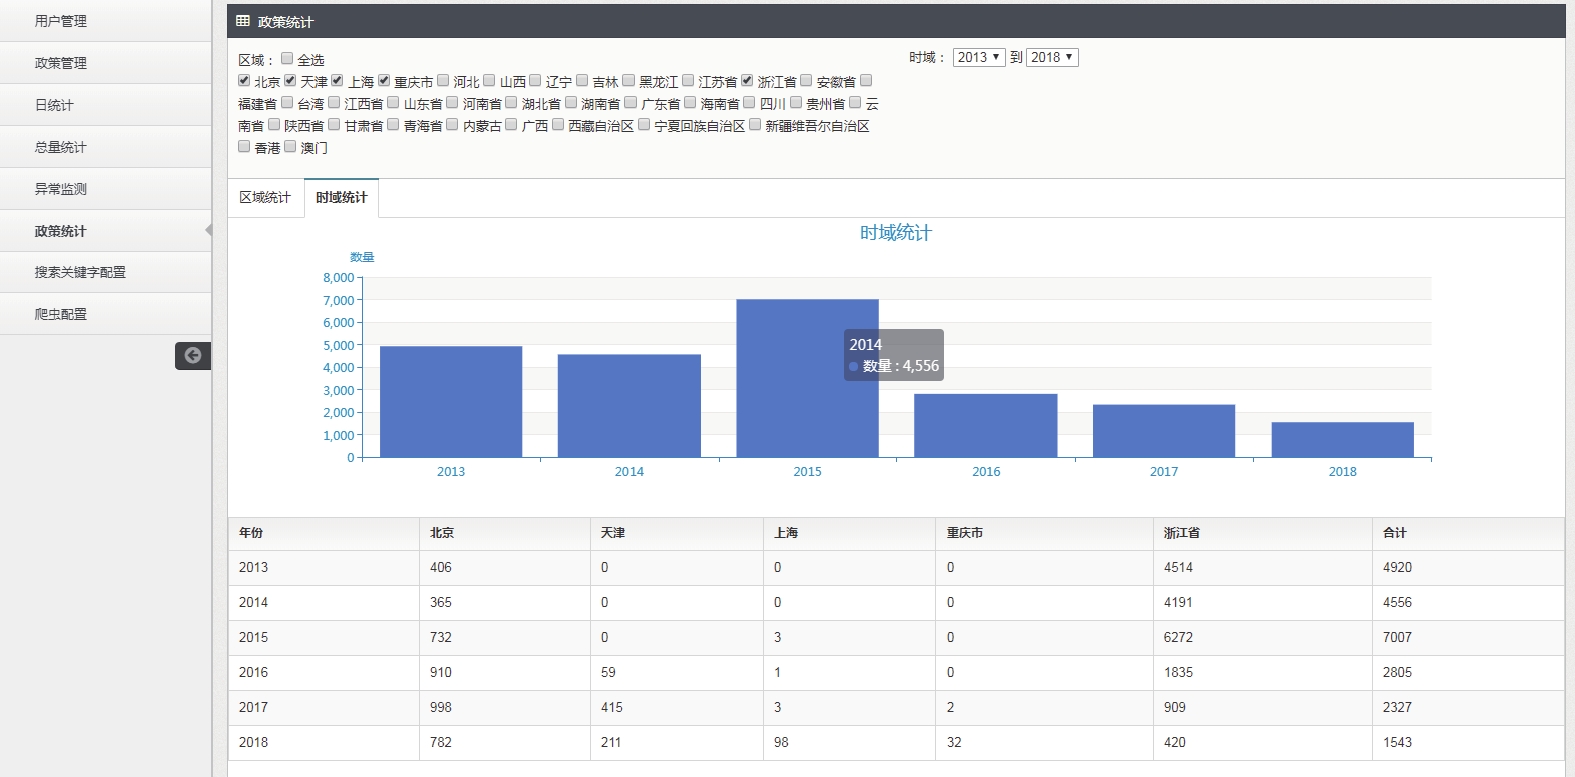Click the 2017 chart bar
Viewport: 1575px width, 777px height.
coord(1164,431)
